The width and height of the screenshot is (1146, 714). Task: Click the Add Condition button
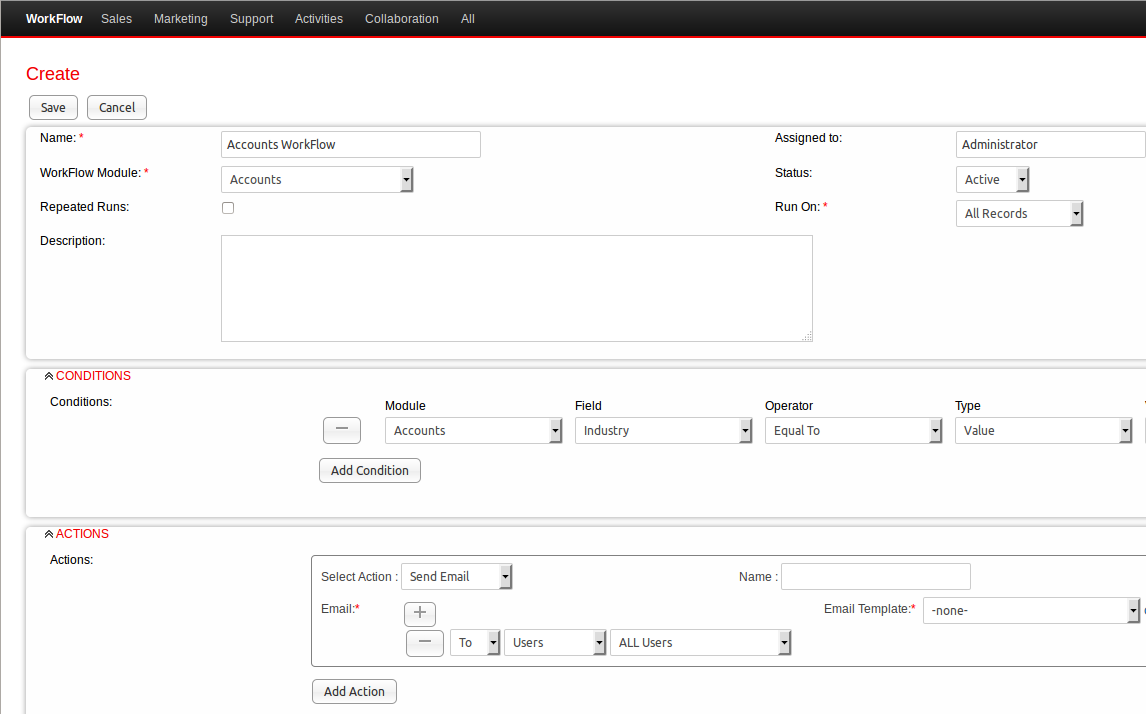[x=370, y=471]
